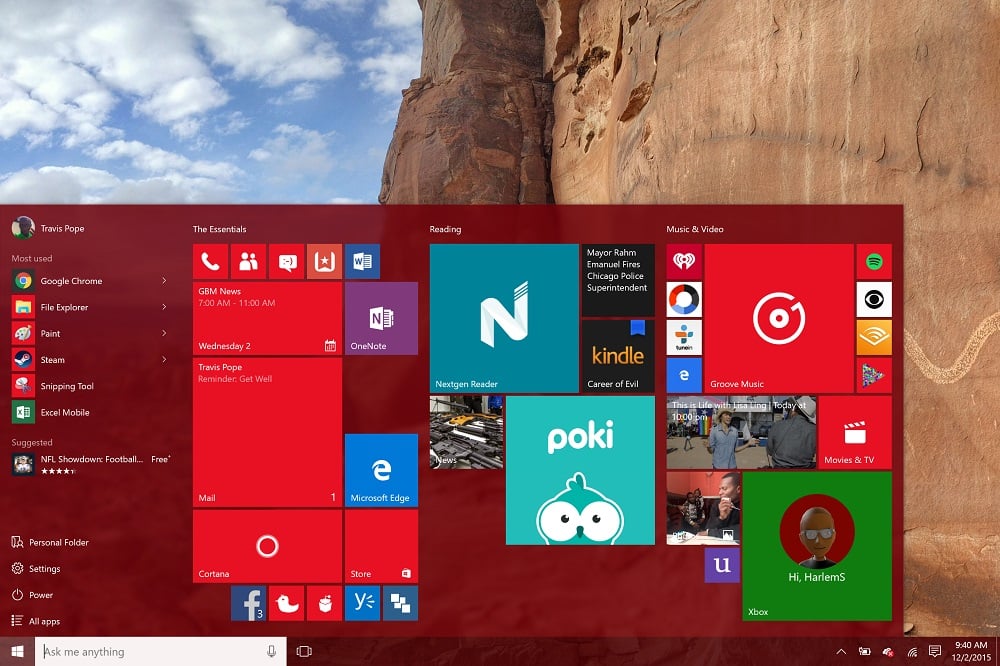The width and height of the screenshot is (1000, 666).
Task: Open the suggested NFL Showdown app
Action: click(x=91, y=464)
